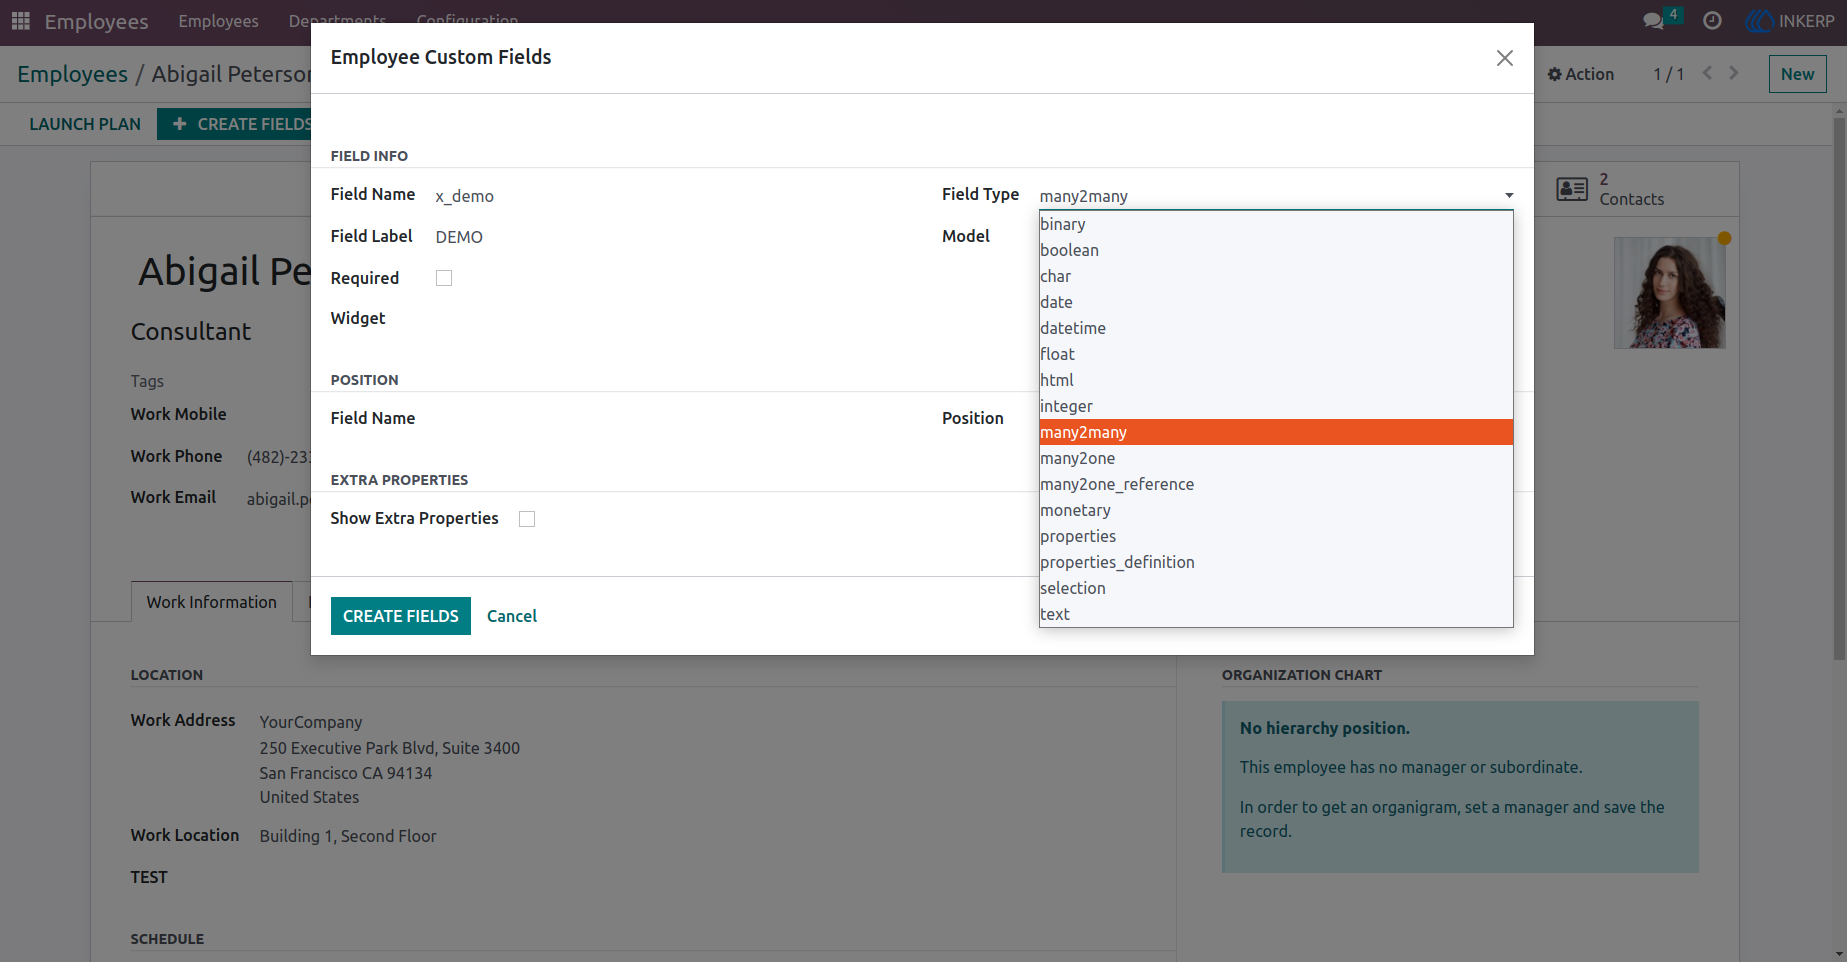The width and height of the screenshot is (1847, 962).
Task: Toggle the Required checkbox
Action: pos(444,278)
